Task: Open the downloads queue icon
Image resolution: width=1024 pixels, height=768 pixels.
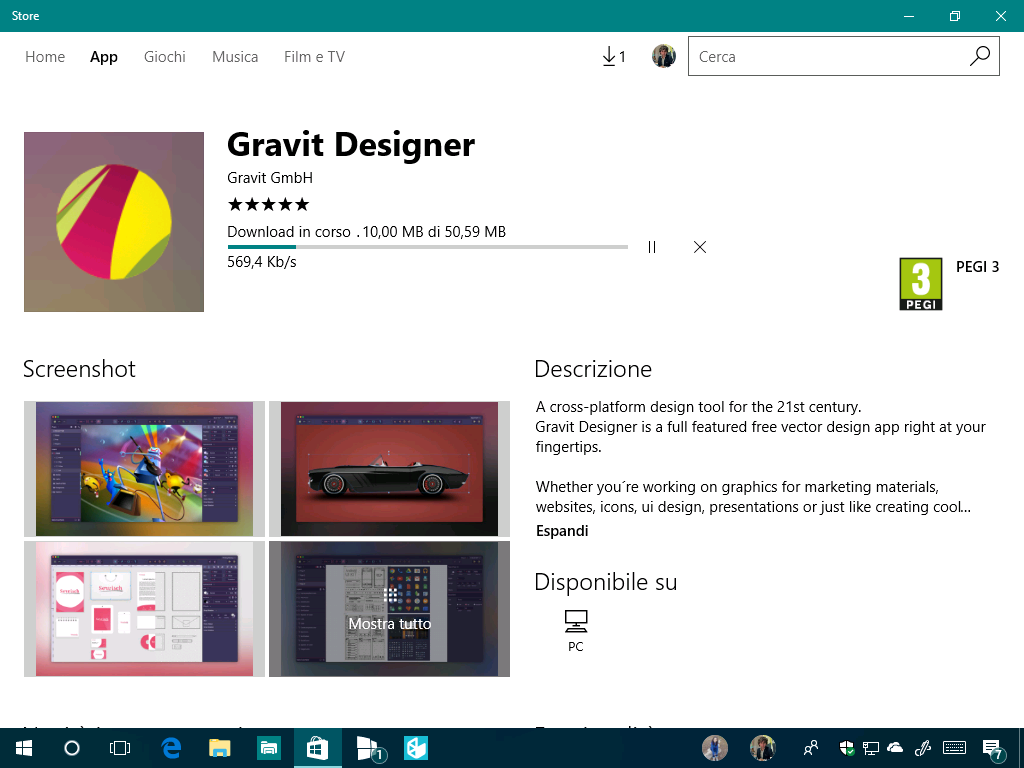Action: (613, 57)
